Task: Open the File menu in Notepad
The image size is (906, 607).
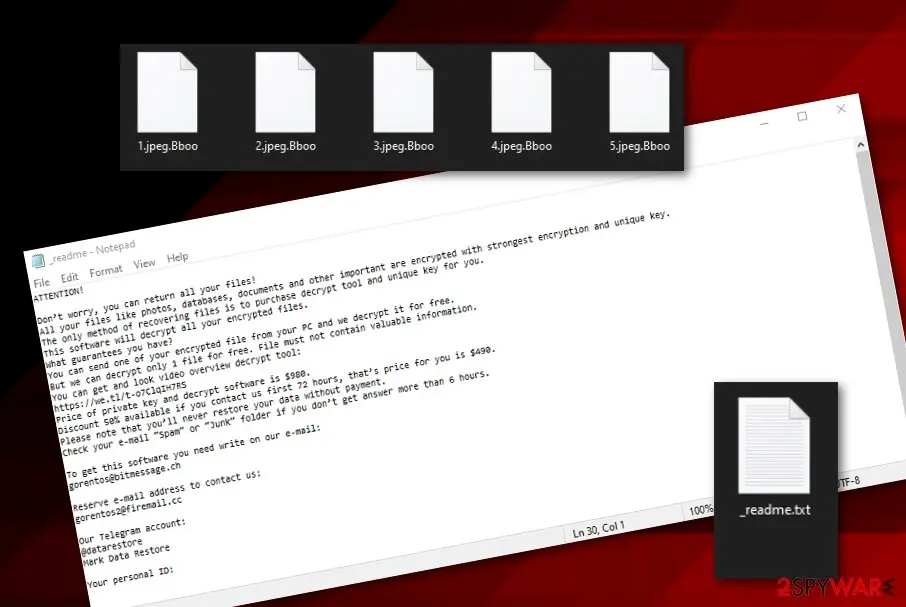Action: tap(42, 283)
